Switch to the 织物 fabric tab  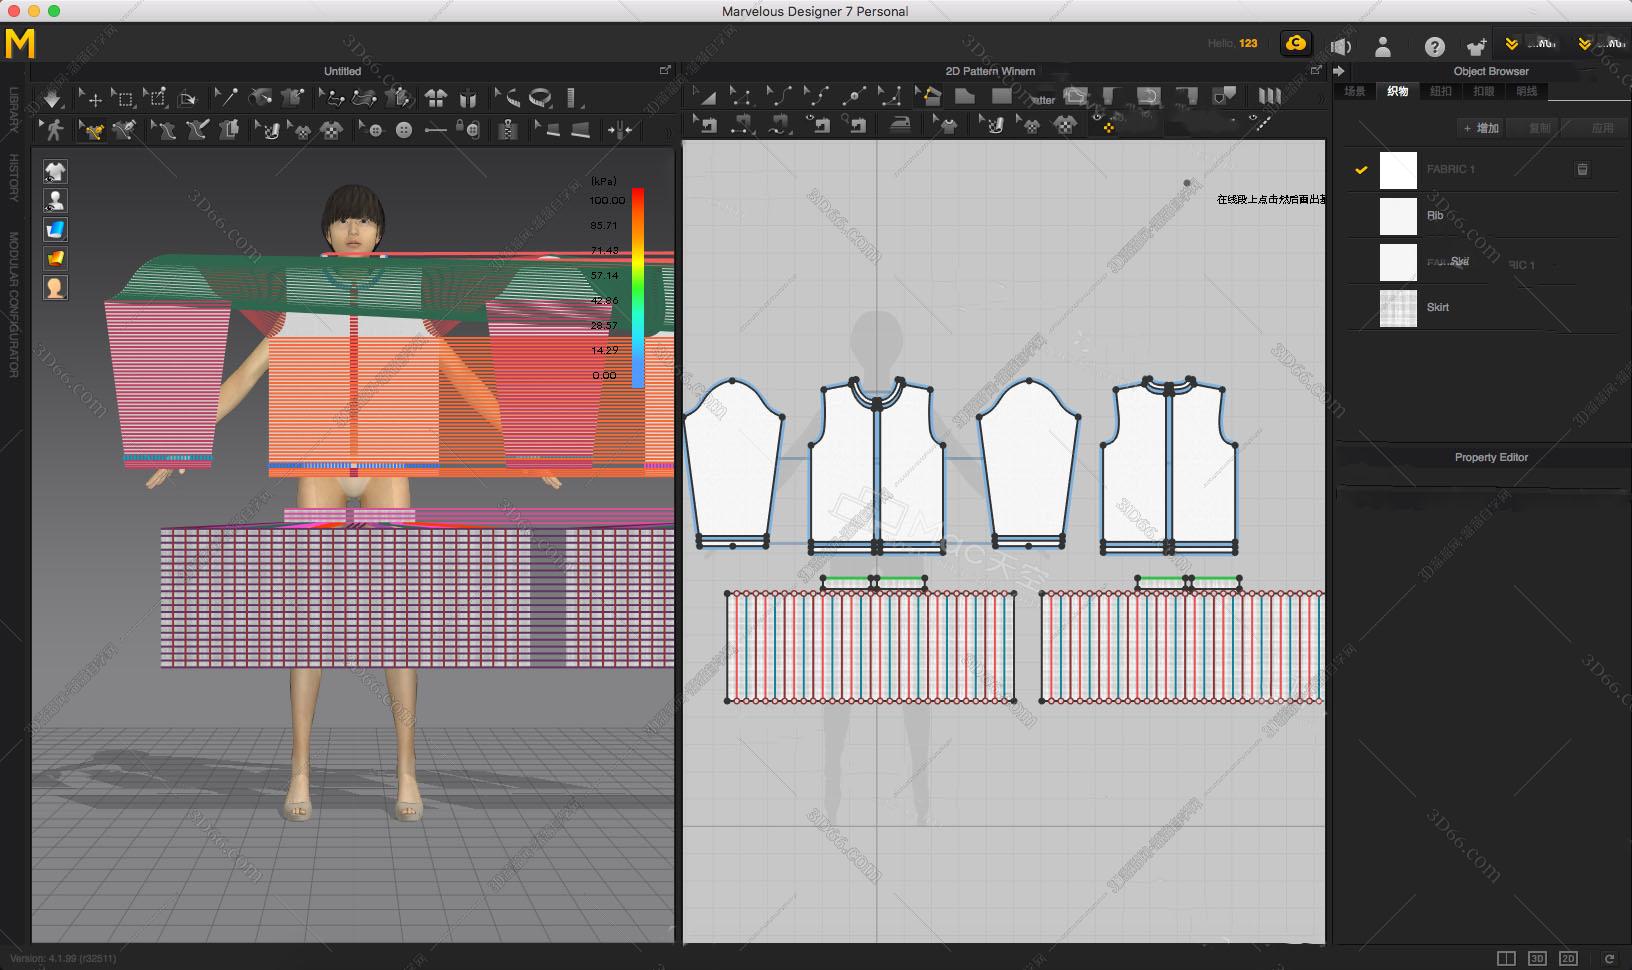(x=1397, y=91)
